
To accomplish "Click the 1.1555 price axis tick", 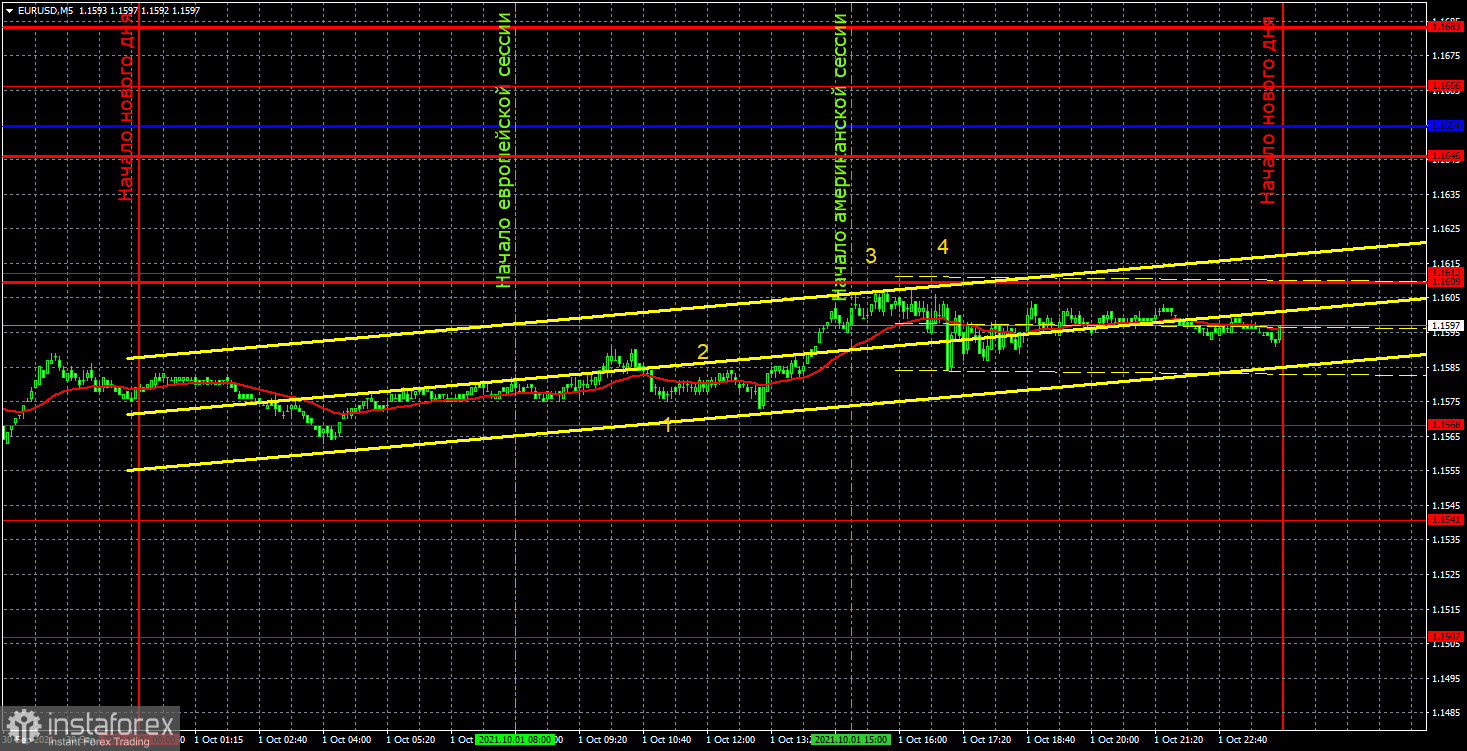I will [x=1446, y=470].
